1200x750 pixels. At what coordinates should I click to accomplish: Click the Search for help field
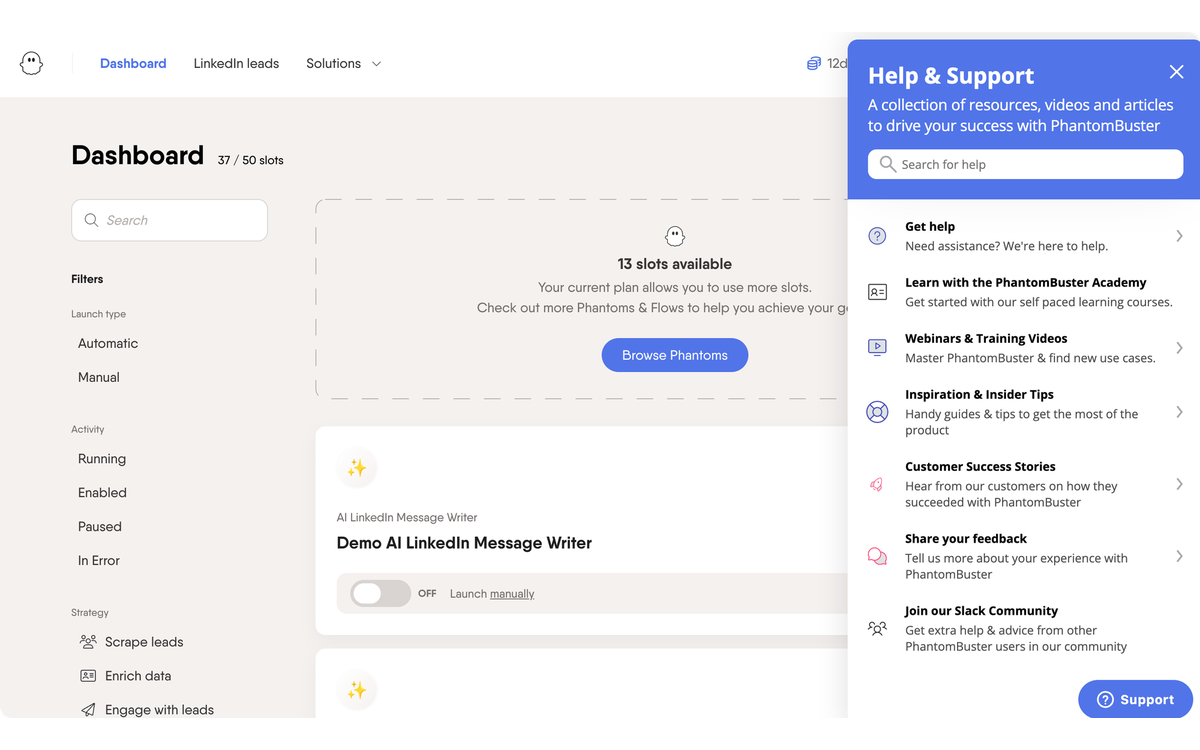(1025, 164)
